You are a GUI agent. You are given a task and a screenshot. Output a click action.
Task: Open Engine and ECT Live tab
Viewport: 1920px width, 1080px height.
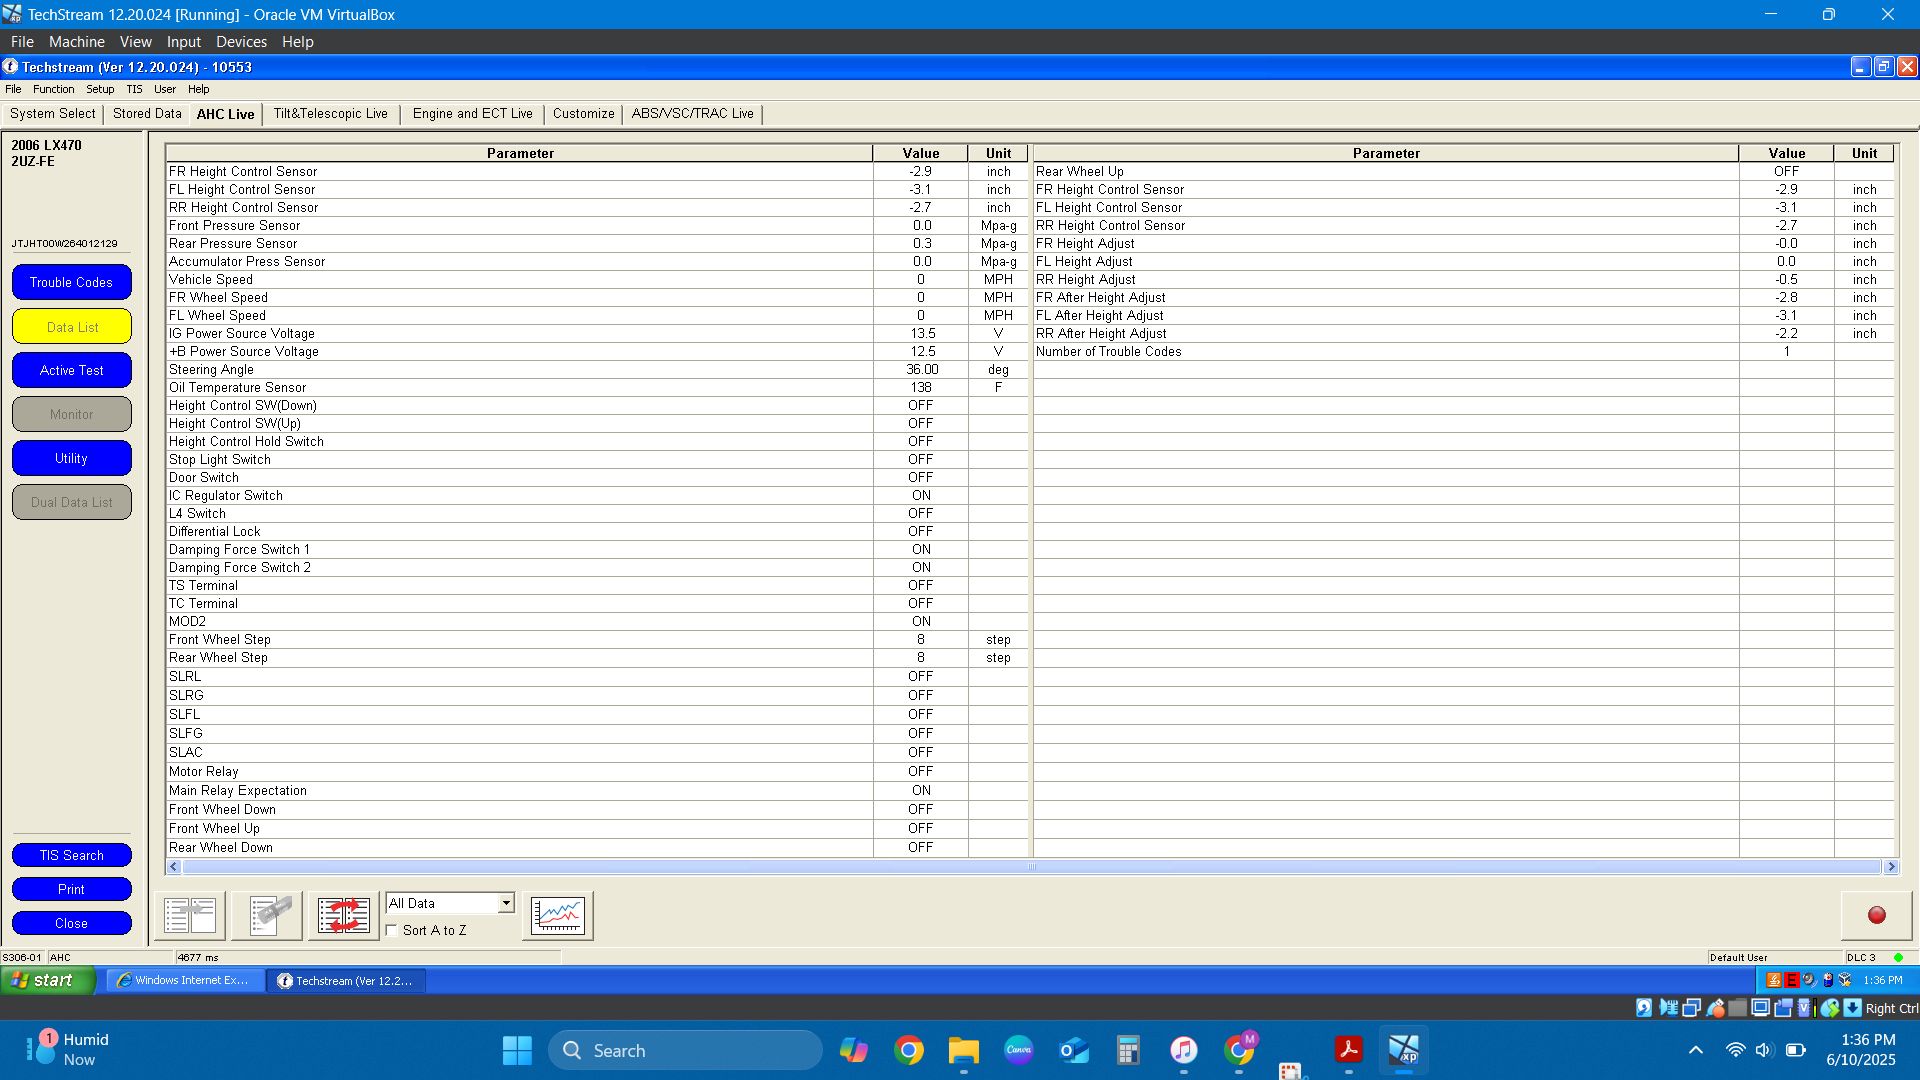click(x=472, y=113)
